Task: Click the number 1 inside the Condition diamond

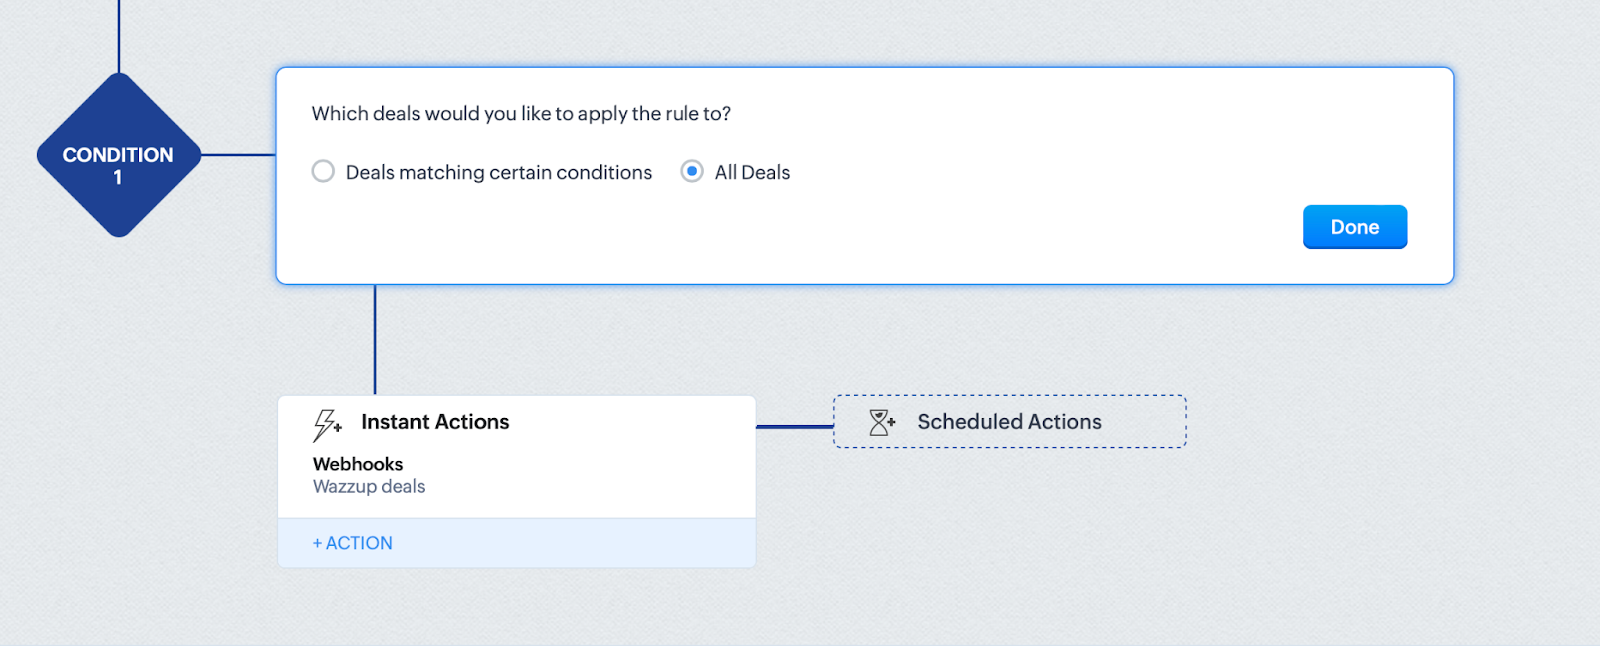Action: [118, 178]
